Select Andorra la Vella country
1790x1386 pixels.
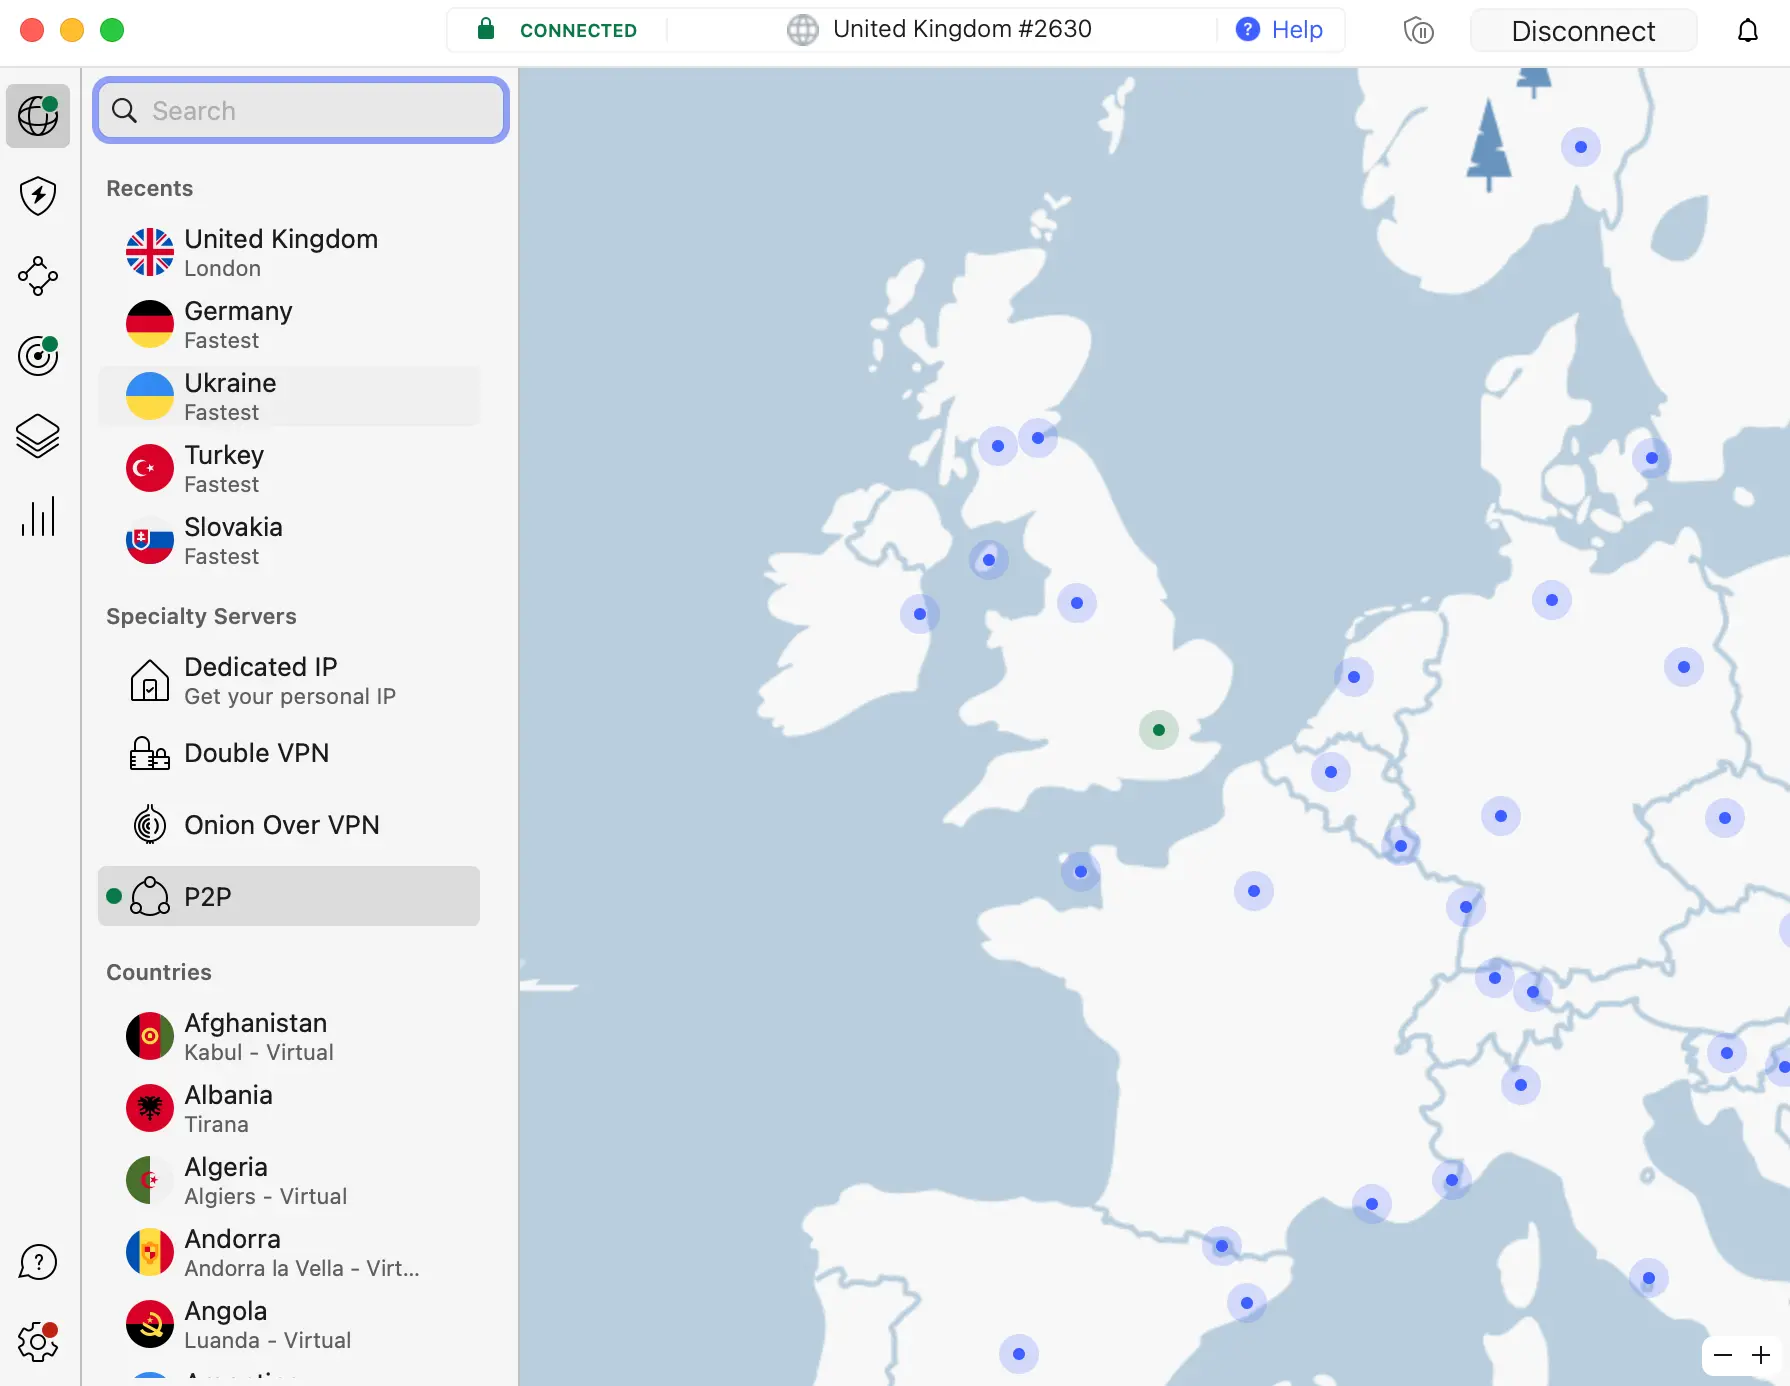click(x=289, y=1252)
